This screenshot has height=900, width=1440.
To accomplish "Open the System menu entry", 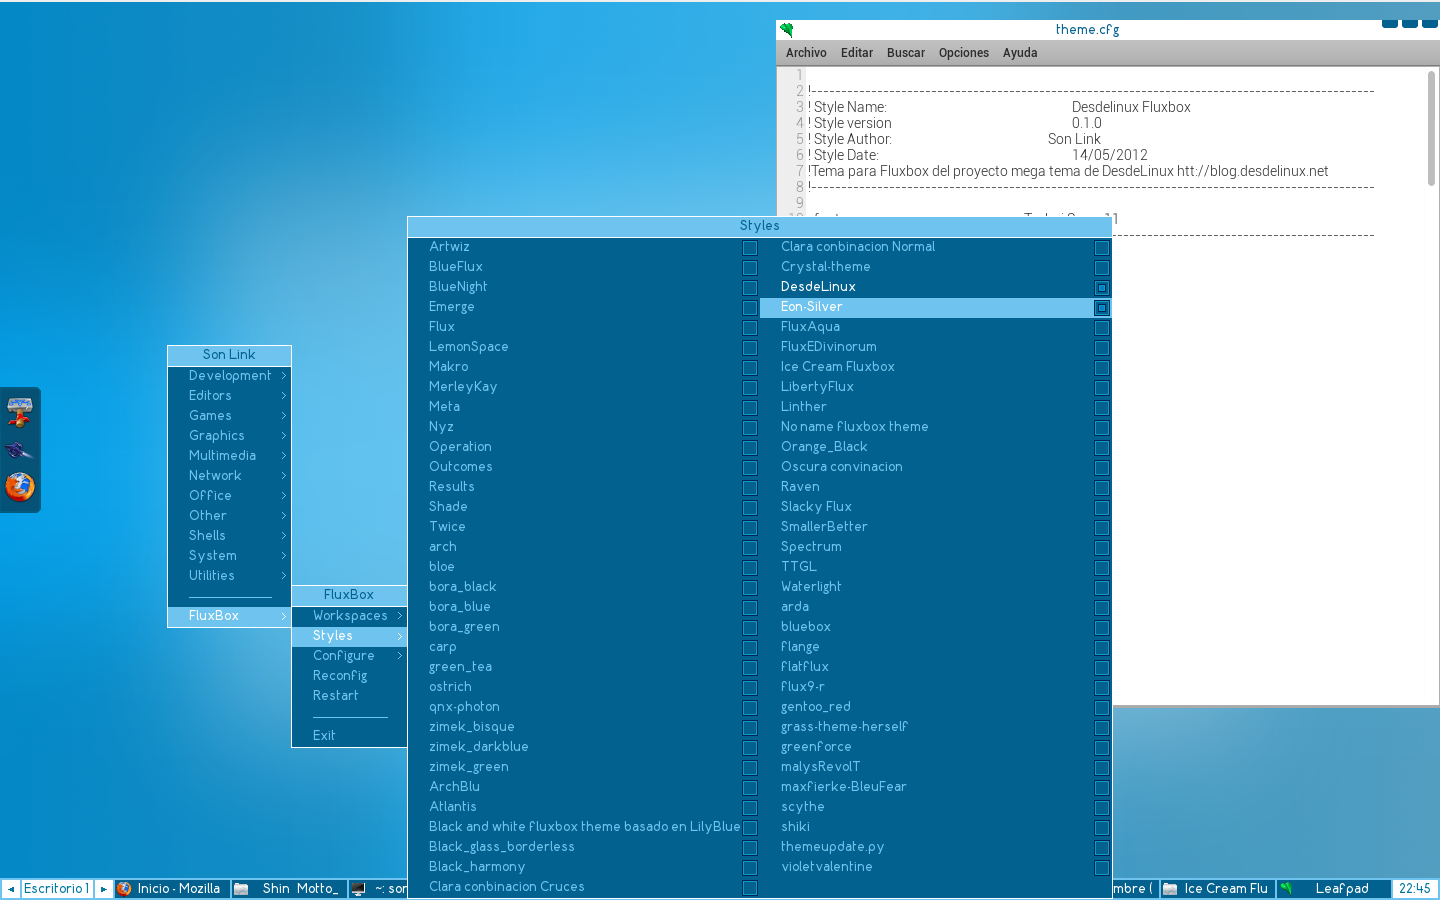I will coord(229,556).
